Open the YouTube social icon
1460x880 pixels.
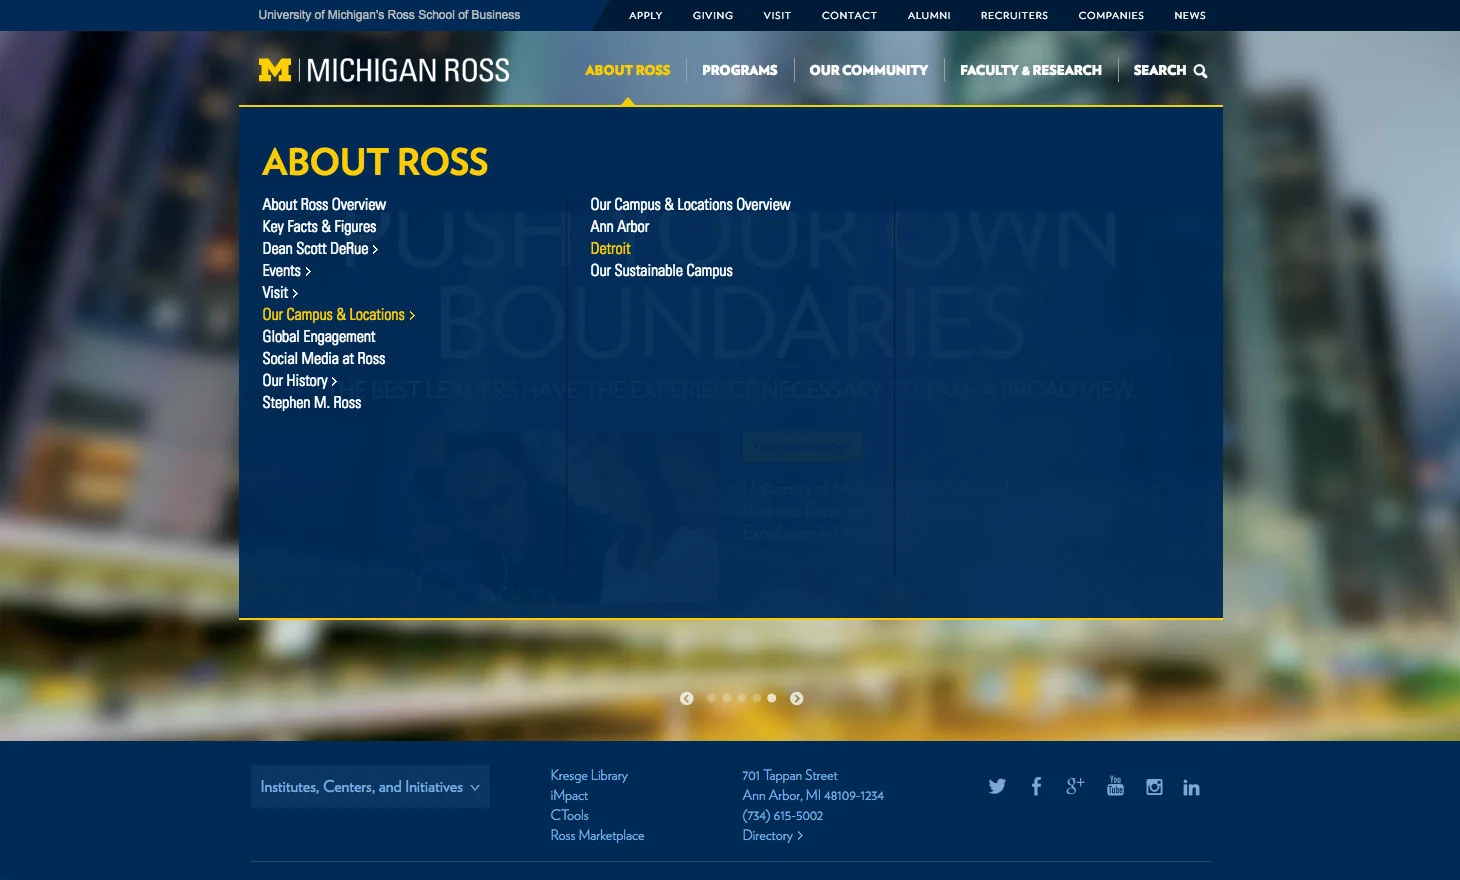click(x=1115, y=786)
